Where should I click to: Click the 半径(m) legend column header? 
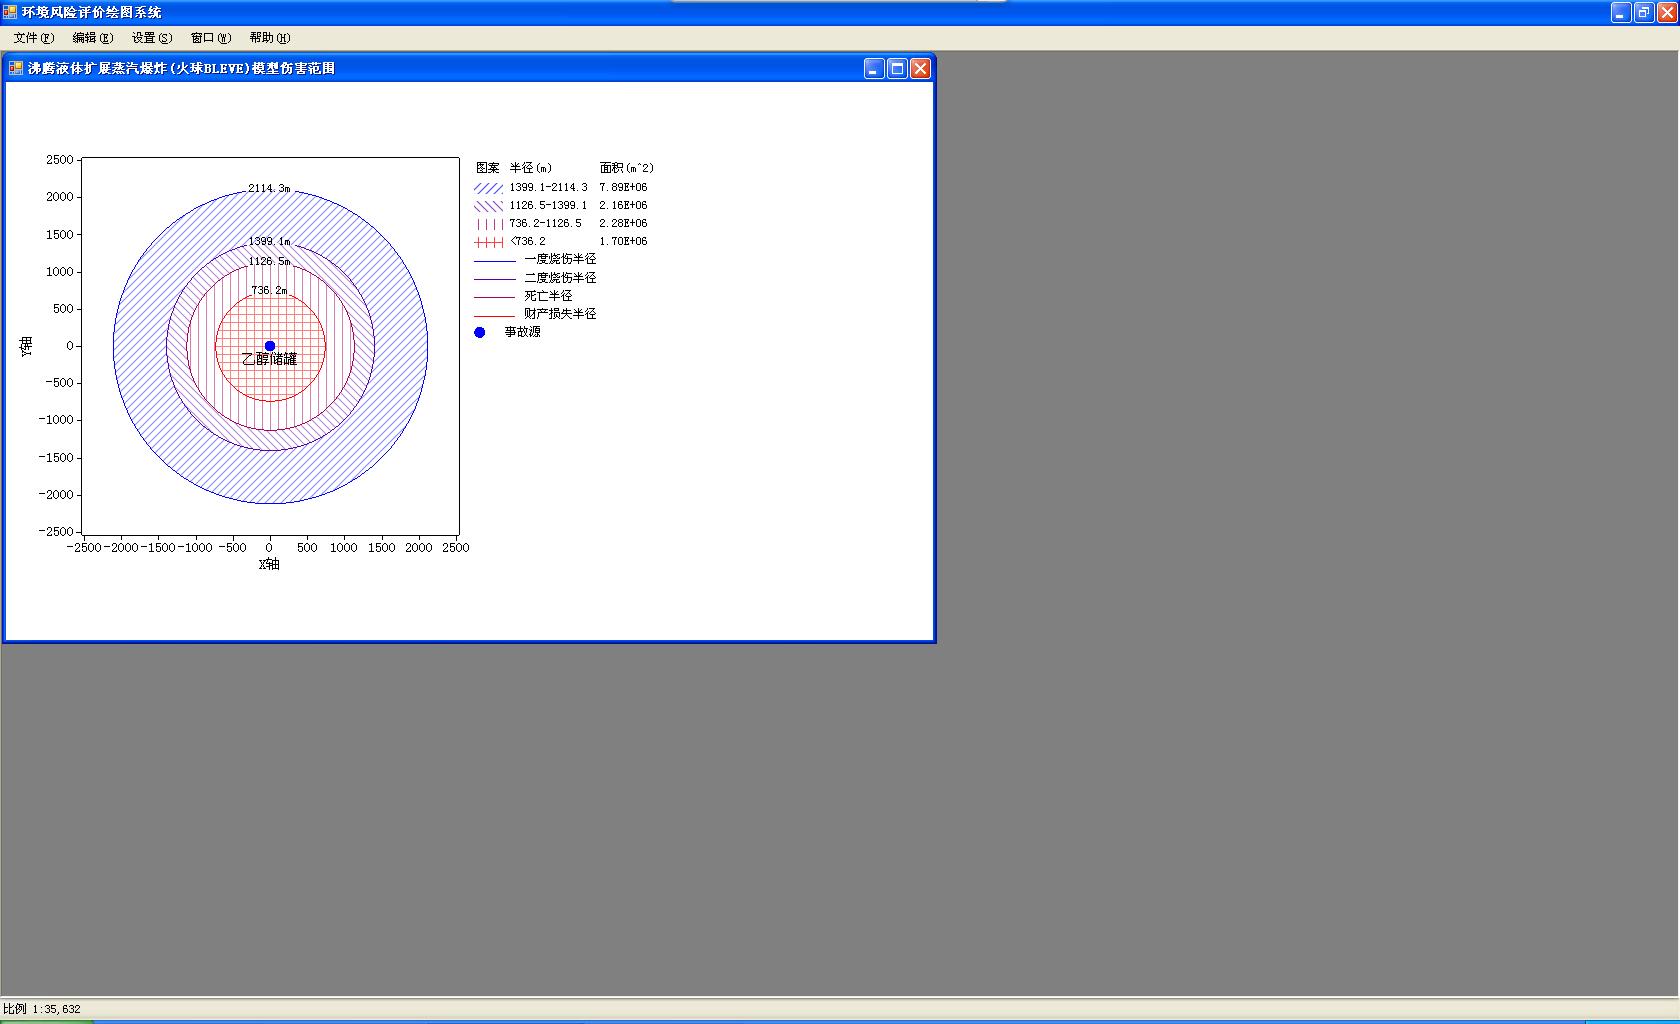pyautogui.click(x=531, y=168)
